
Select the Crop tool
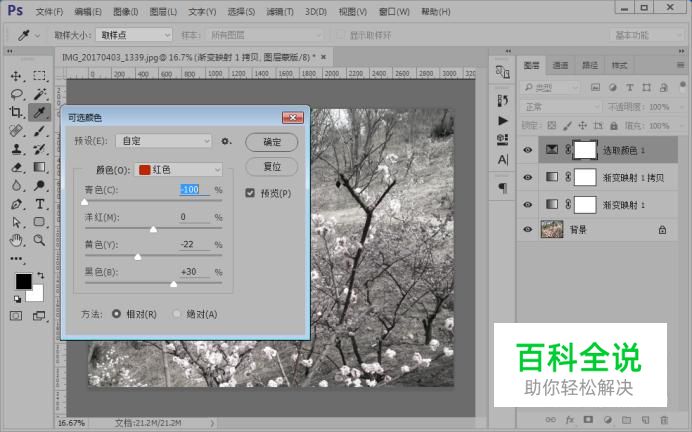[17, 112]
